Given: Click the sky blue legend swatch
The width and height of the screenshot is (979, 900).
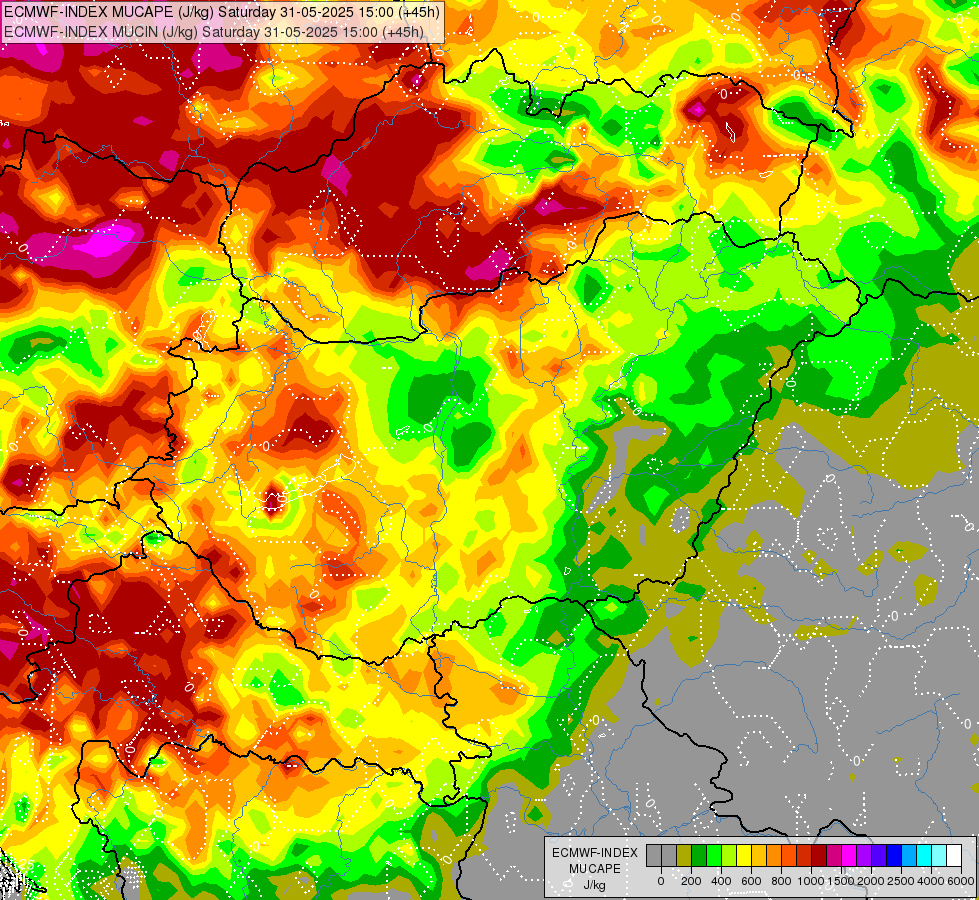Looking at the screenshot, I should [910, 856].
